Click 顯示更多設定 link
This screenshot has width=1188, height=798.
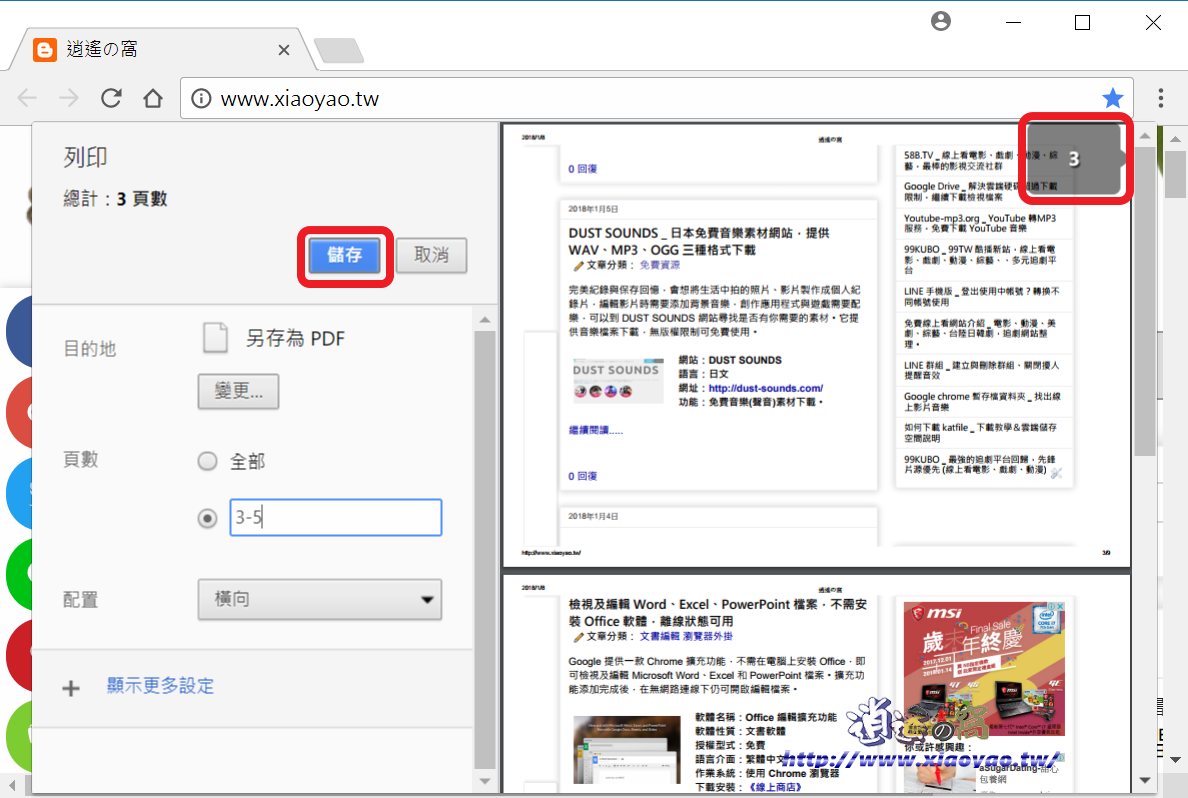[x=160, y=686]
